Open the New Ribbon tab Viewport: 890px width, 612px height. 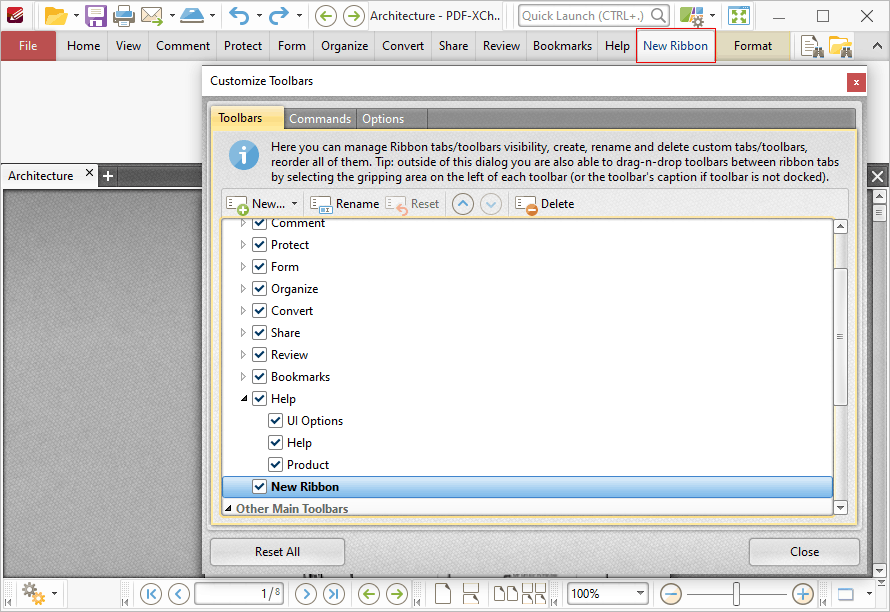pos(675,46)
